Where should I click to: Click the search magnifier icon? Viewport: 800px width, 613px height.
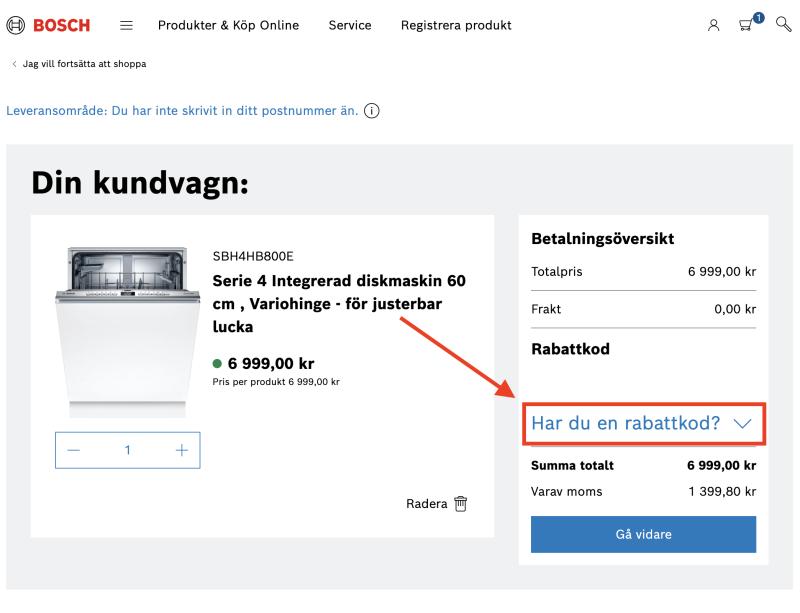click(x=783, y=24)
